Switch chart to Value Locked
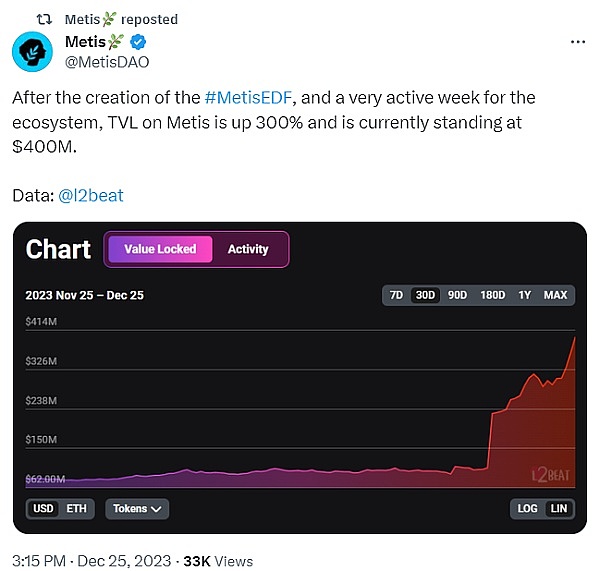This screenshot has width=600, height=571. 160,249
